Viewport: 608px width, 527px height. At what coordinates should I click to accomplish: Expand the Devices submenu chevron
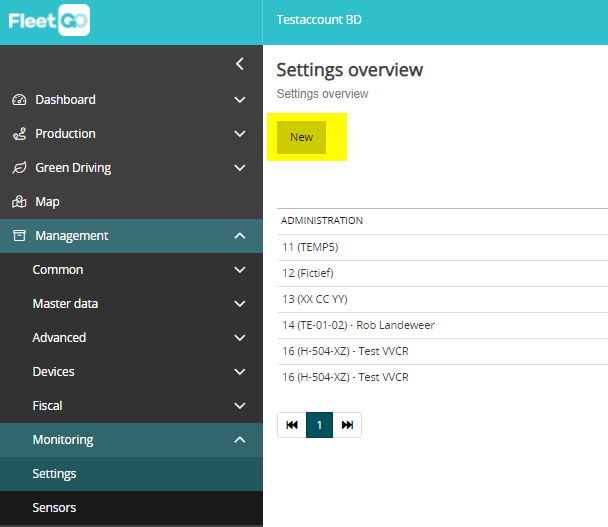240,372
